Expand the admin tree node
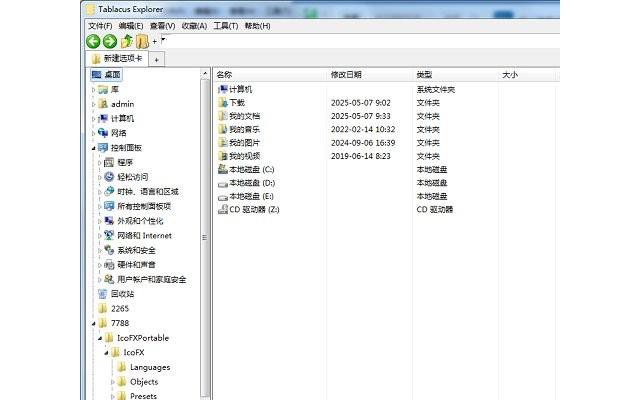Viewport: 640px width, 400px height. [x=93, y=104]
